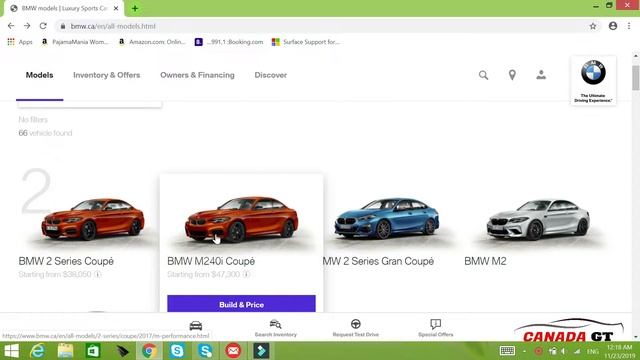The image size is (640, 360).
Task: Reload the page
Action: 43,26
